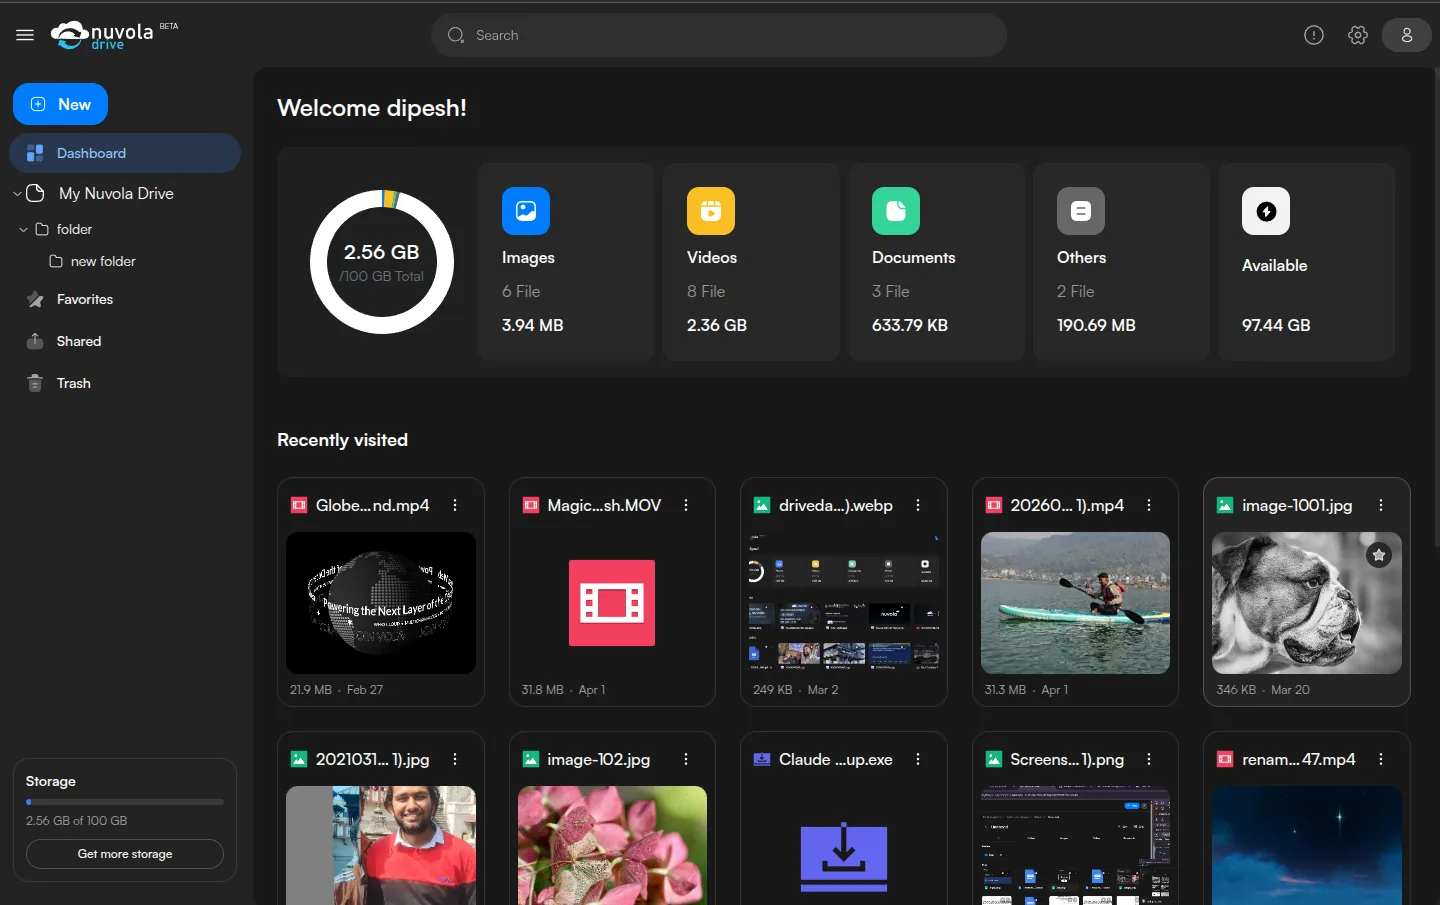Open options menu for 20260... 1).mp4

click(1149, 506)
